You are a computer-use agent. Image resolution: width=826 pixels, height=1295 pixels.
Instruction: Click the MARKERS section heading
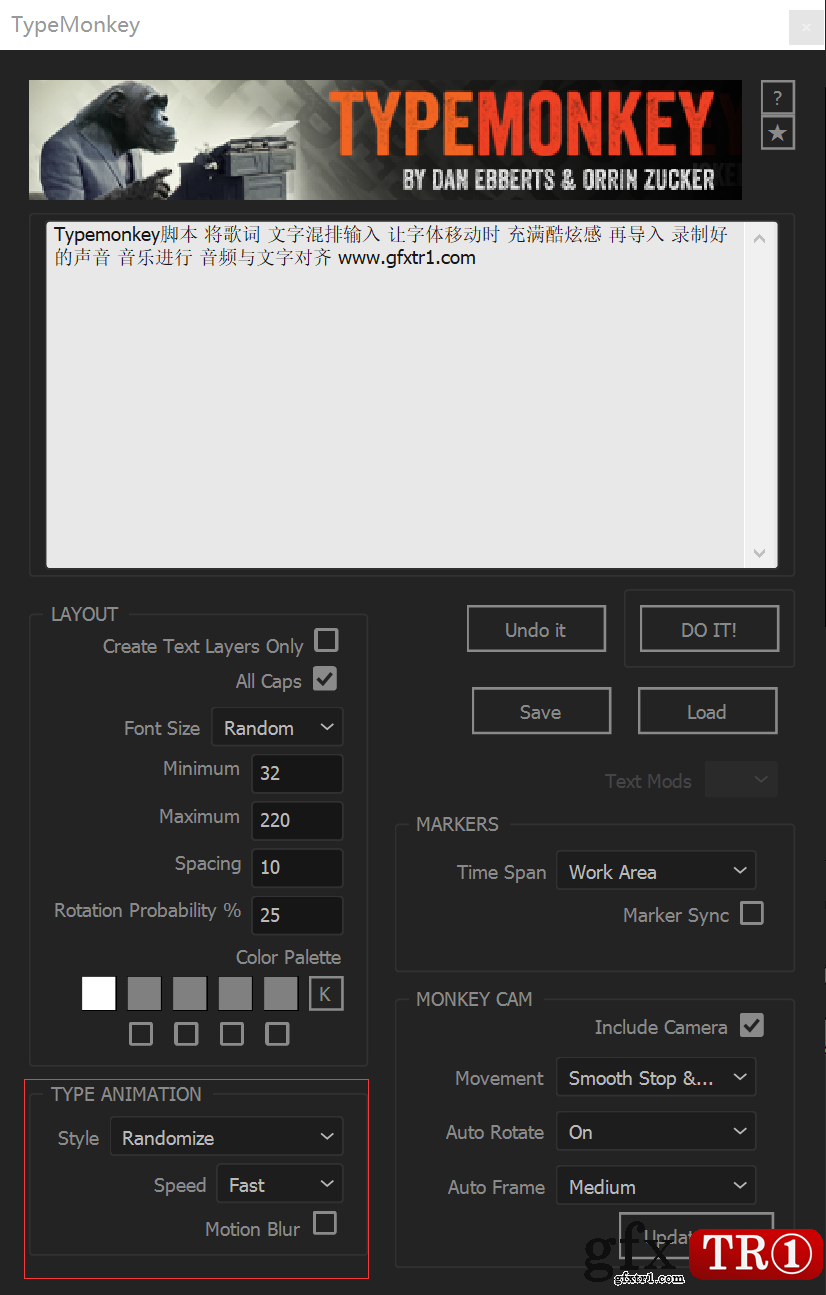[457, 824]
